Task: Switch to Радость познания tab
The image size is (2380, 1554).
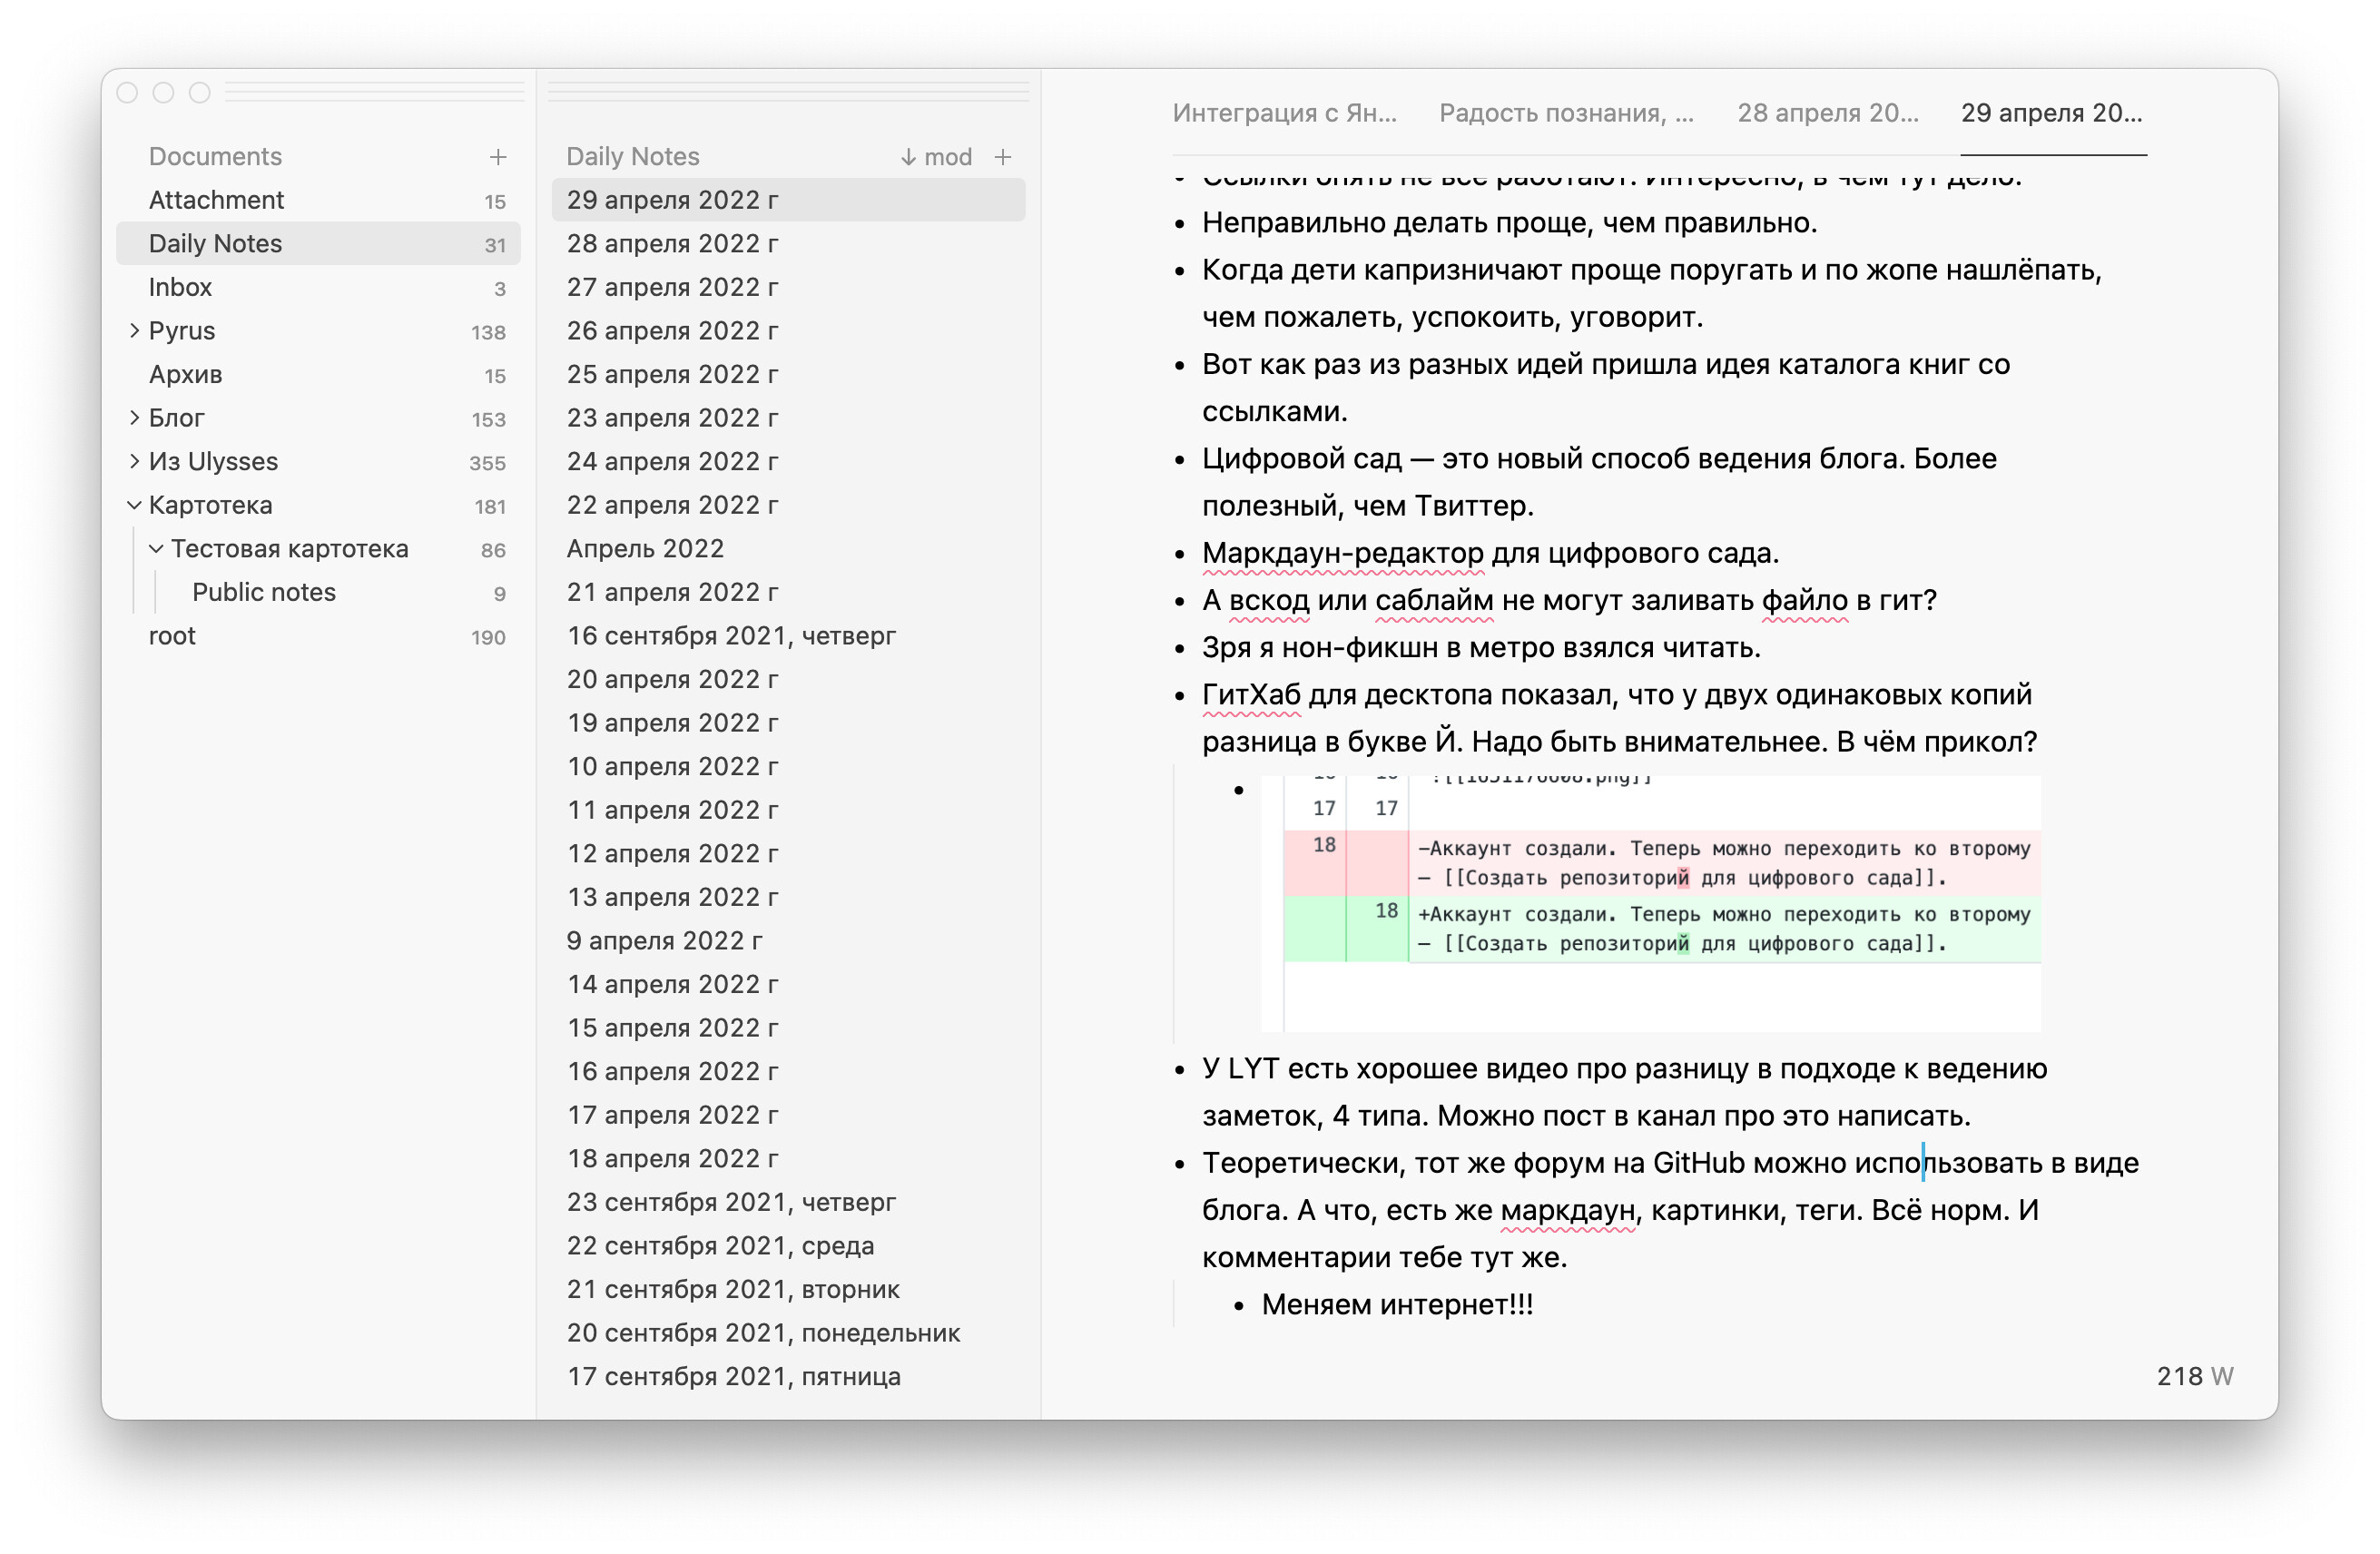Action: coord(1566,113)
